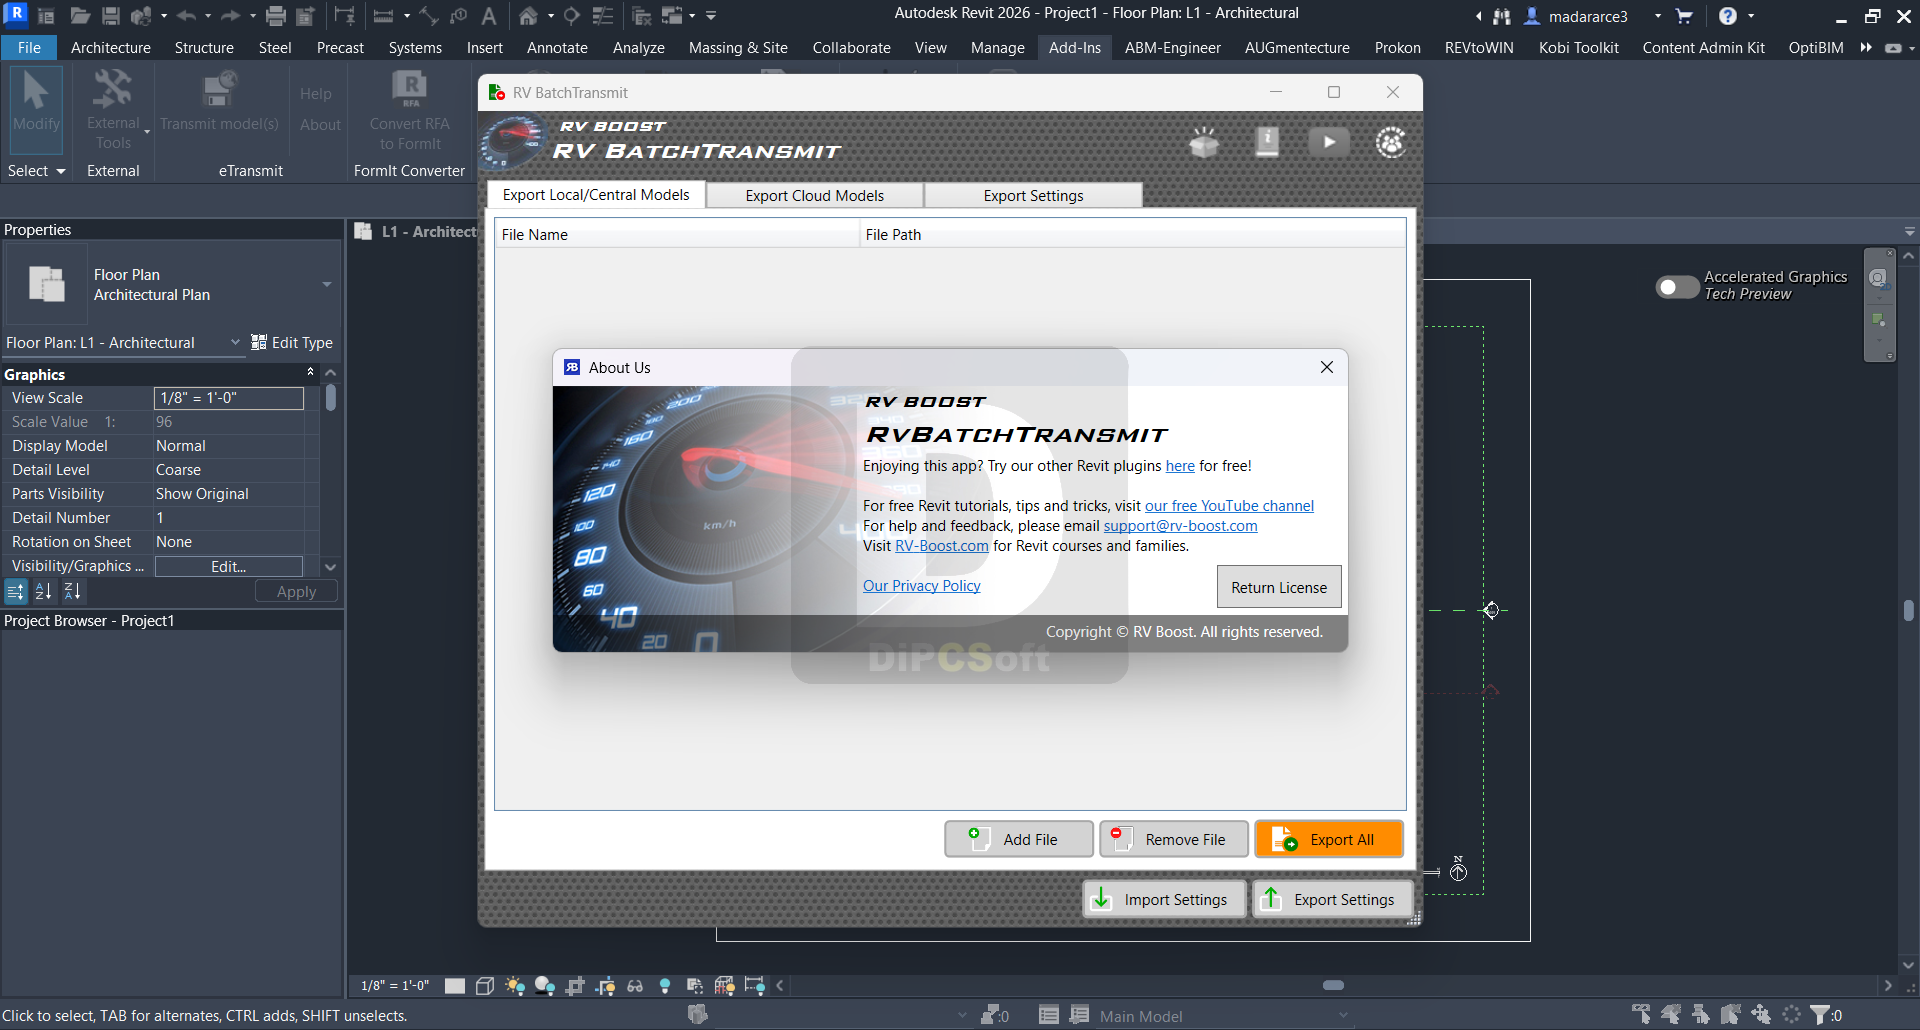Open the Floor Plan type selector dropdown
The image size is (1920, 1030).
(x=327, y=285)
